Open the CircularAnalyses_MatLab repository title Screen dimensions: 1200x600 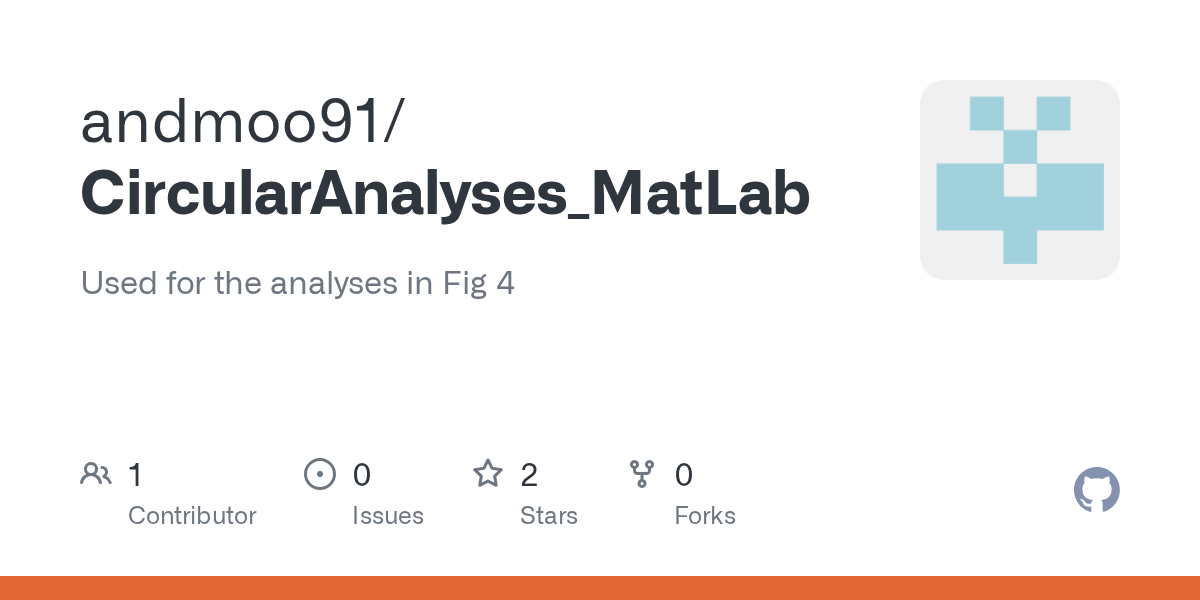[x=445, y=195]
